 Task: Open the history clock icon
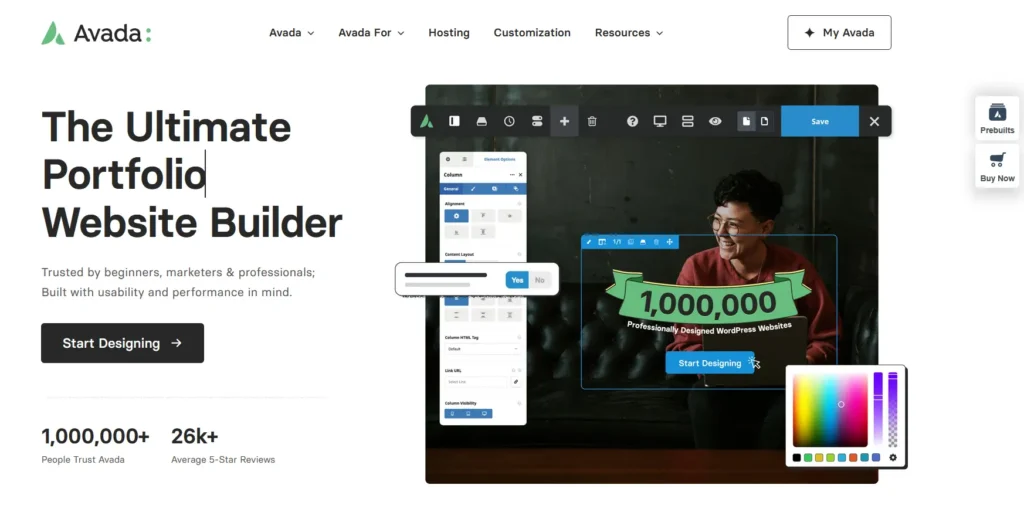pyautogui.click(x=509, y=121)
